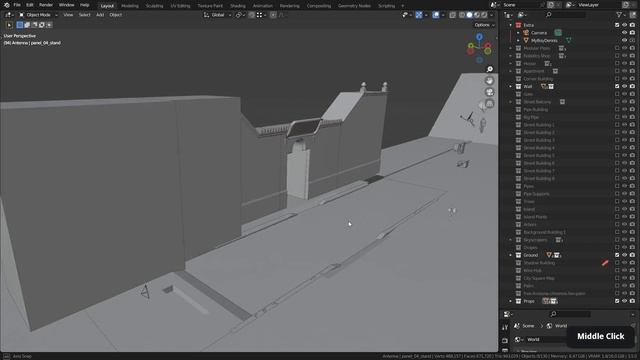Collapse the Extra collection
This screenshot has height=360, width=640.
click(x=510, y=25)
